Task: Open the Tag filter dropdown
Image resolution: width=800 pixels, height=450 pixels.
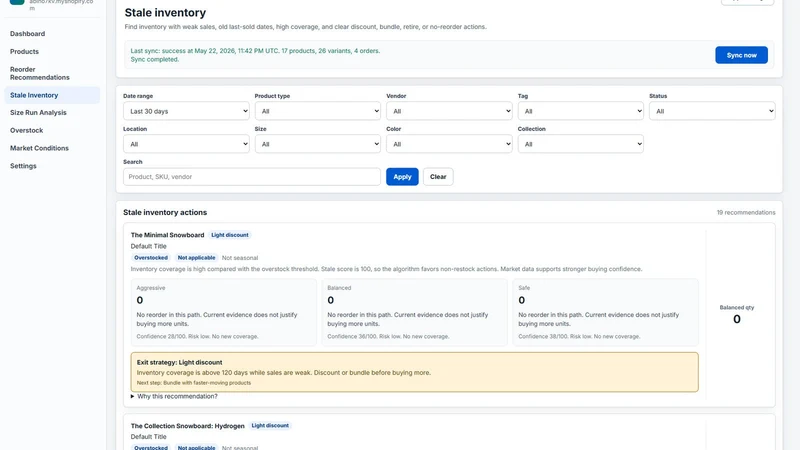Action: [x=581, y=111]
